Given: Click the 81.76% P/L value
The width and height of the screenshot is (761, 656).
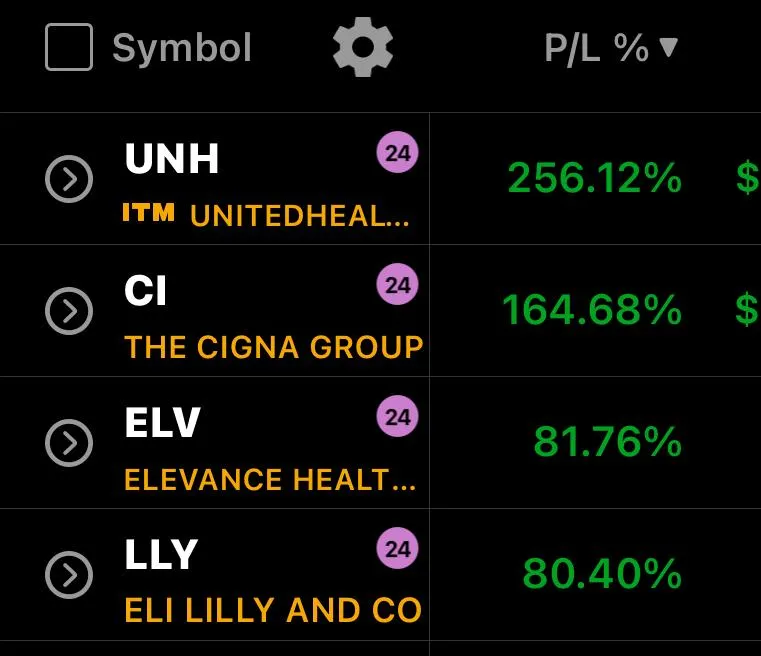Looking at the screenshot, I should pyautogui.click(x=608, y=442).
